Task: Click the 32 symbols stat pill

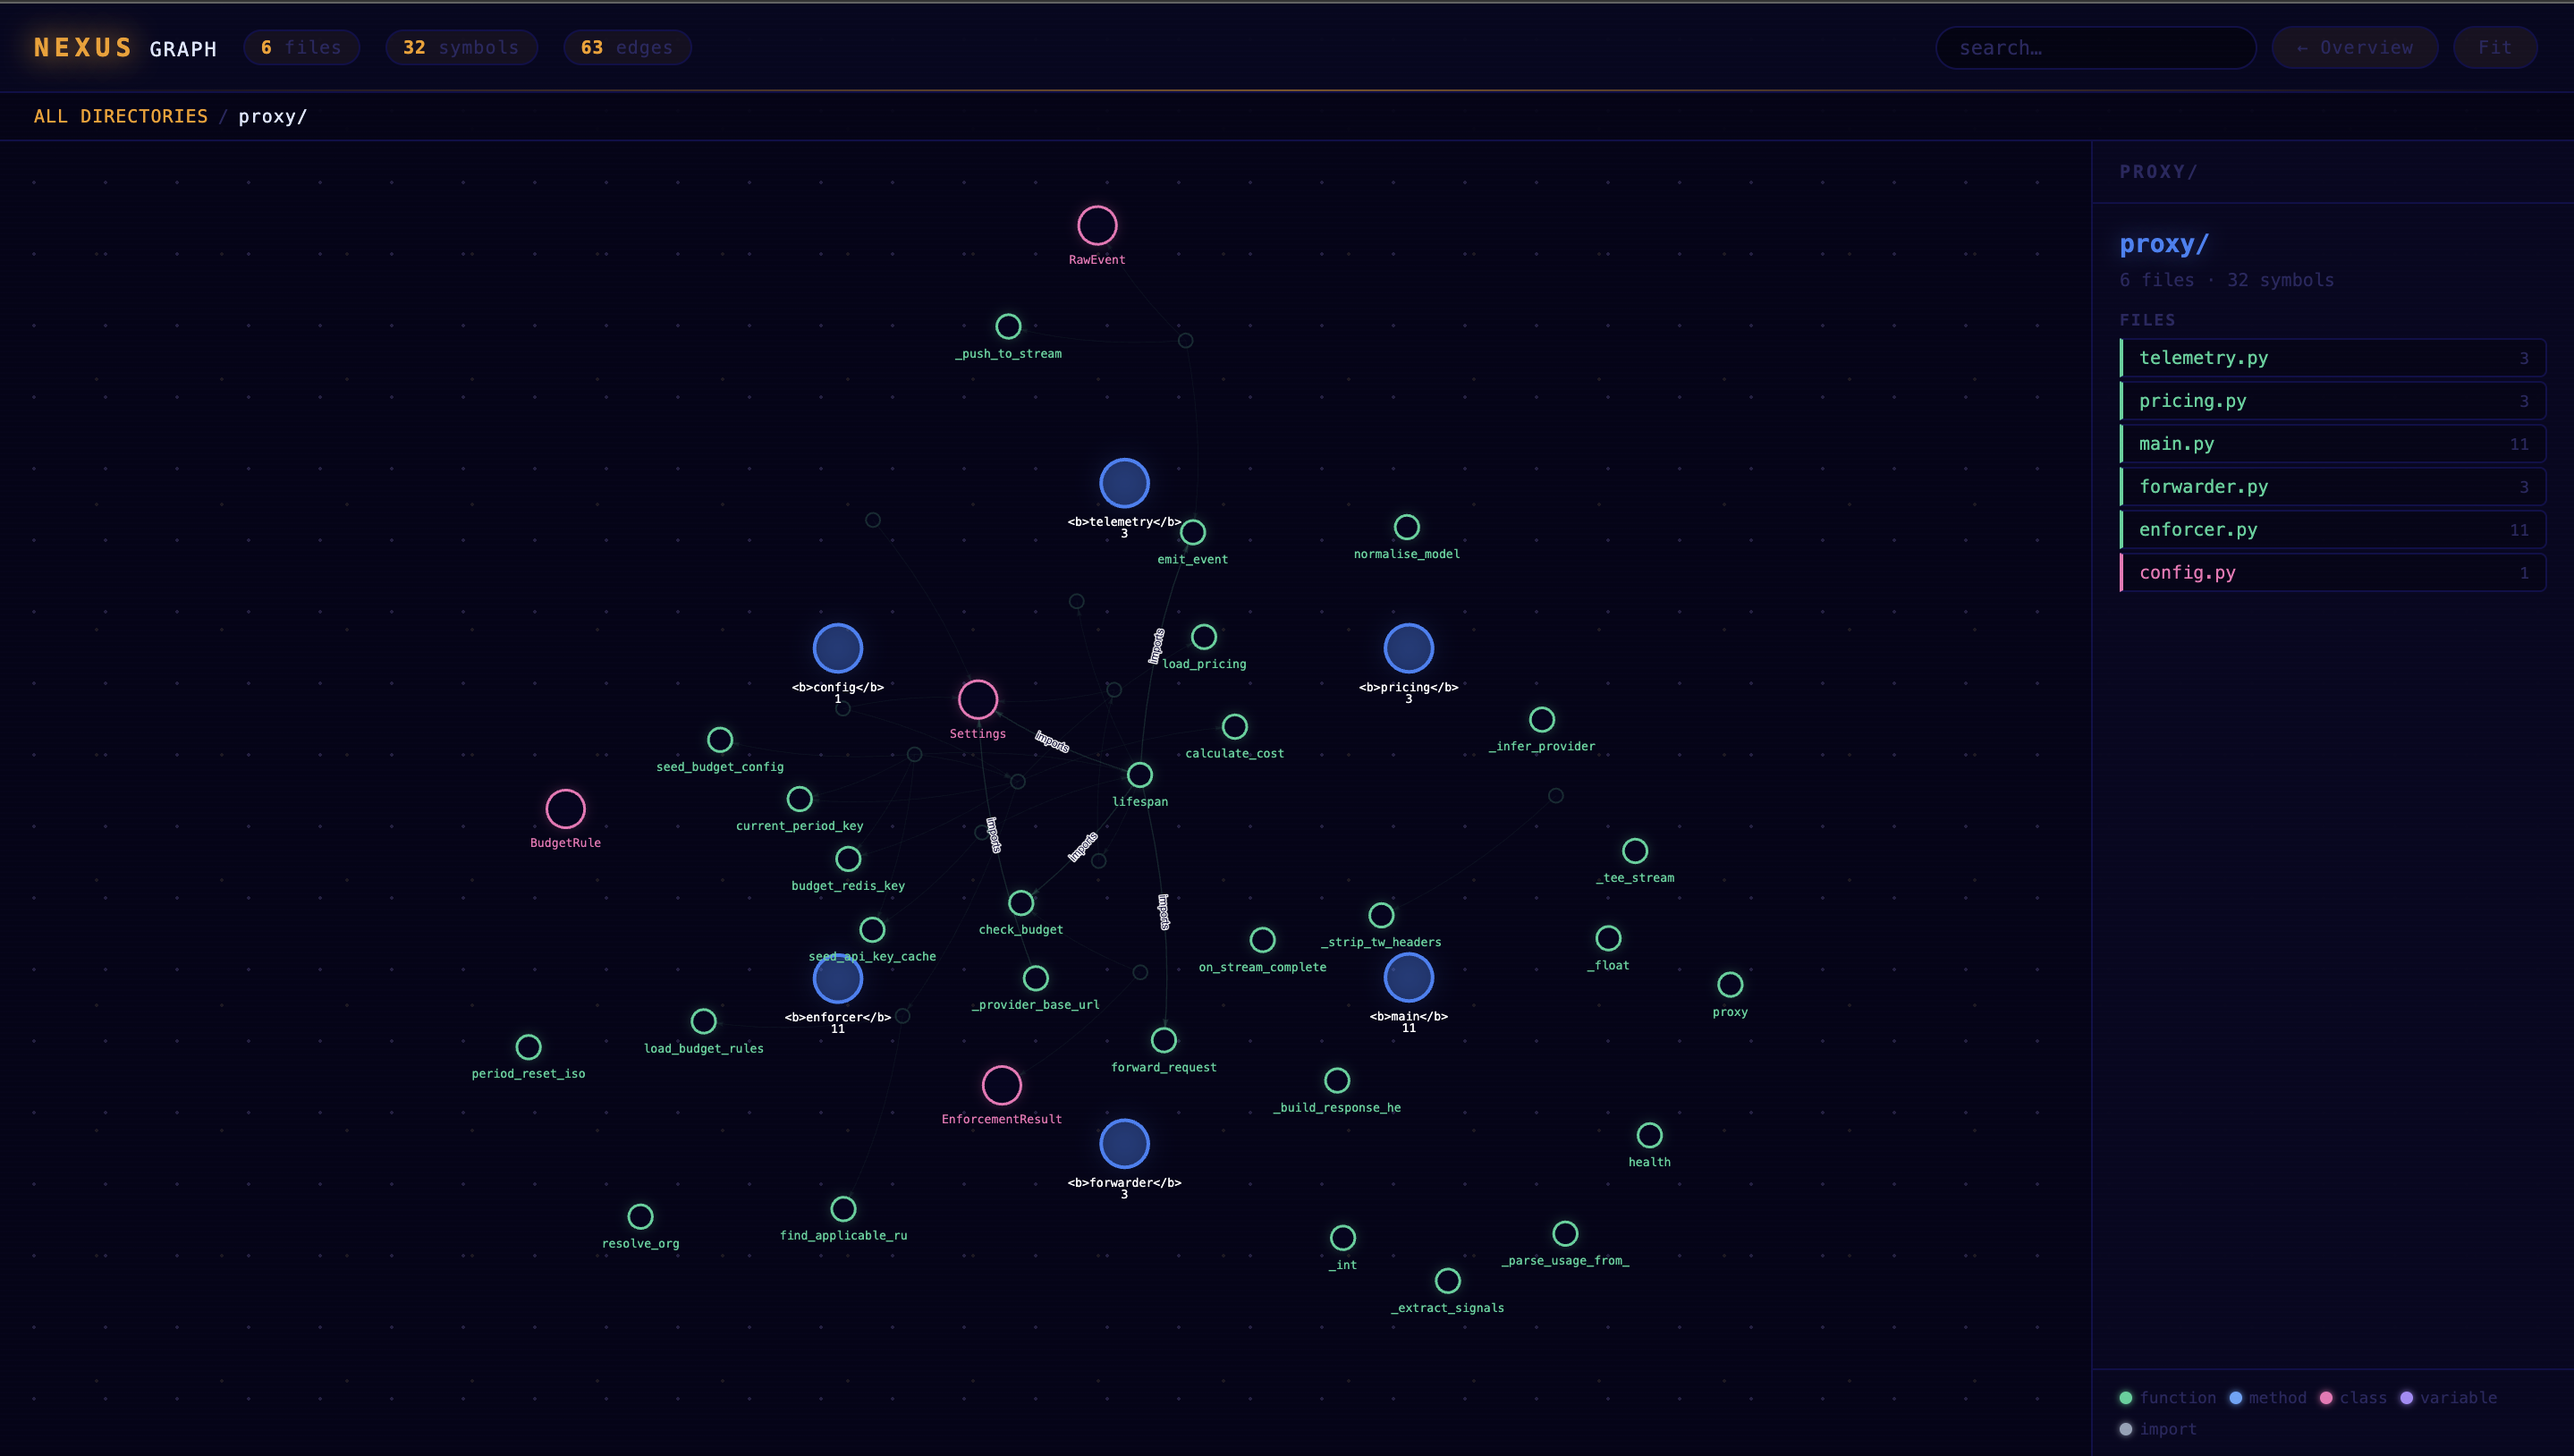Action: [461, 47]
